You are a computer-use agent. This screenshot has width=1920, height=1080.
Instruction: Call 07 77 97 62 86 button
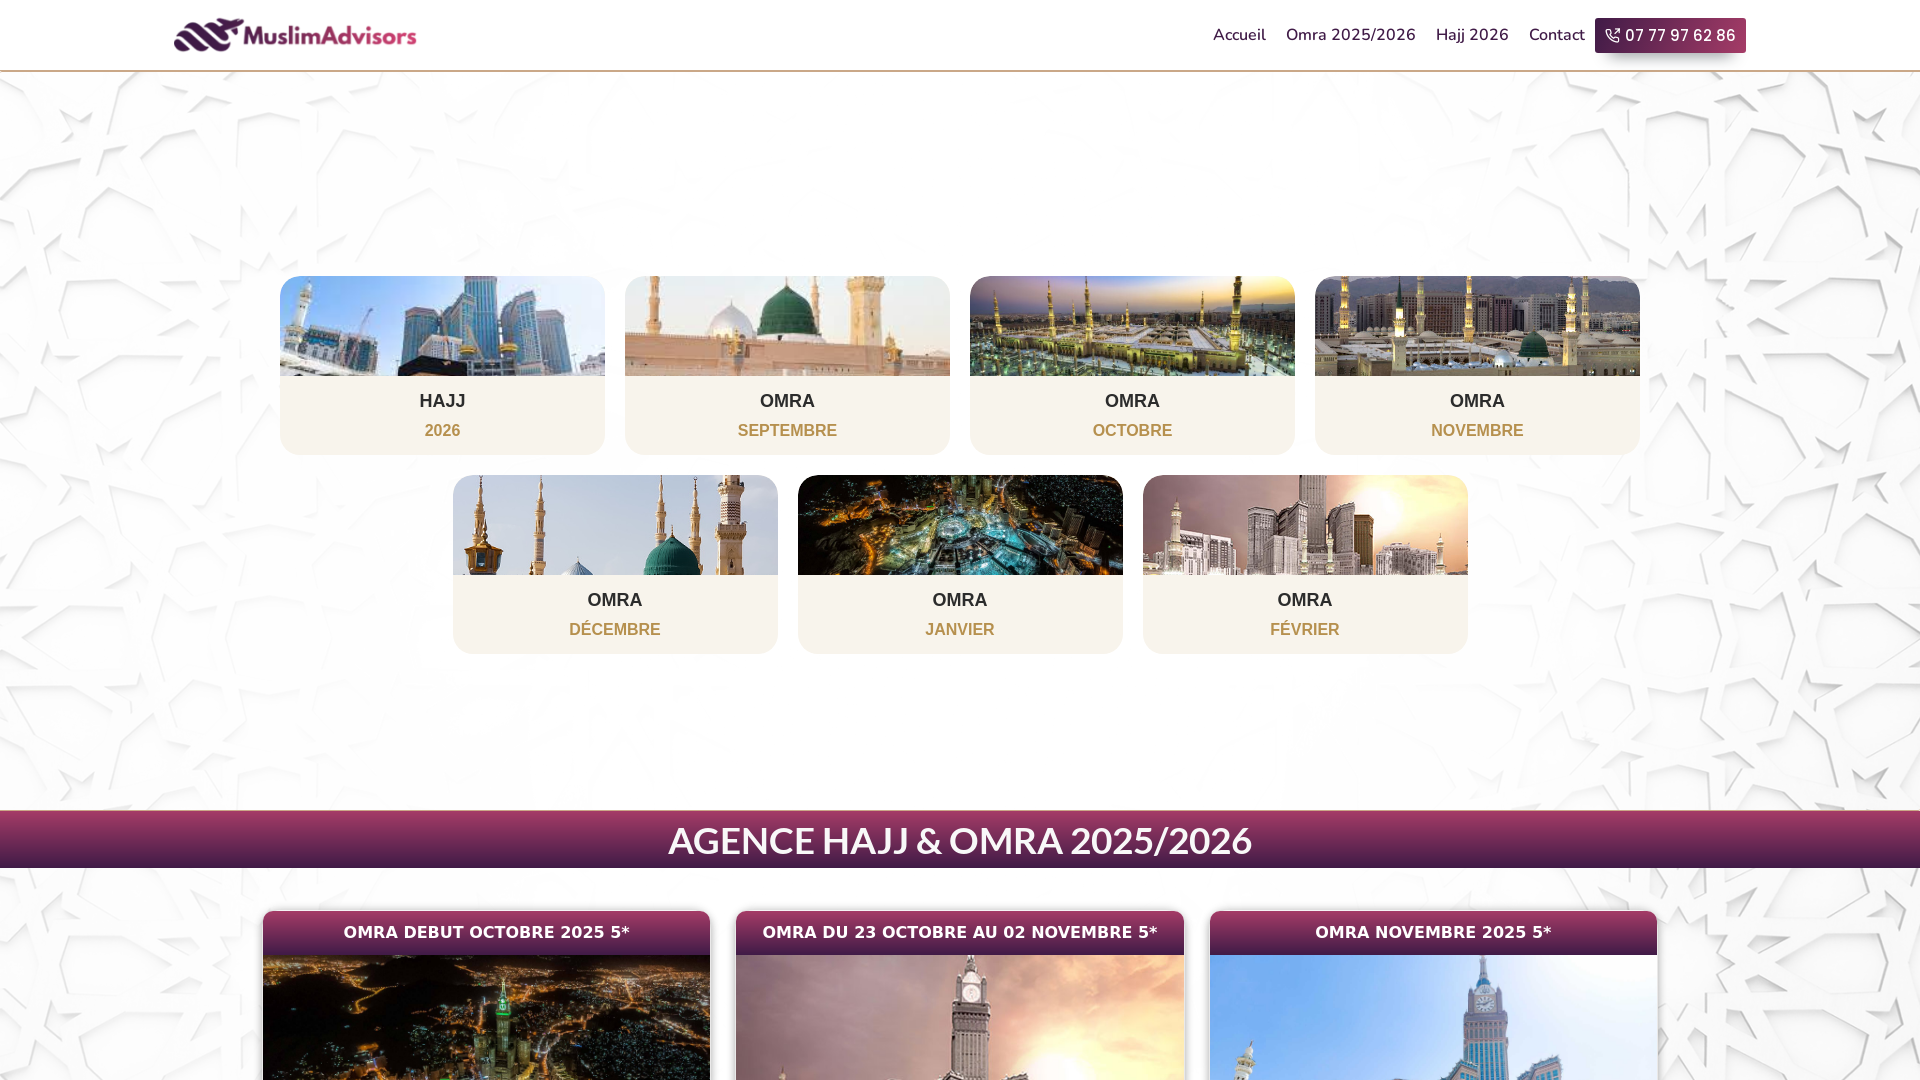coord(1670,35)
